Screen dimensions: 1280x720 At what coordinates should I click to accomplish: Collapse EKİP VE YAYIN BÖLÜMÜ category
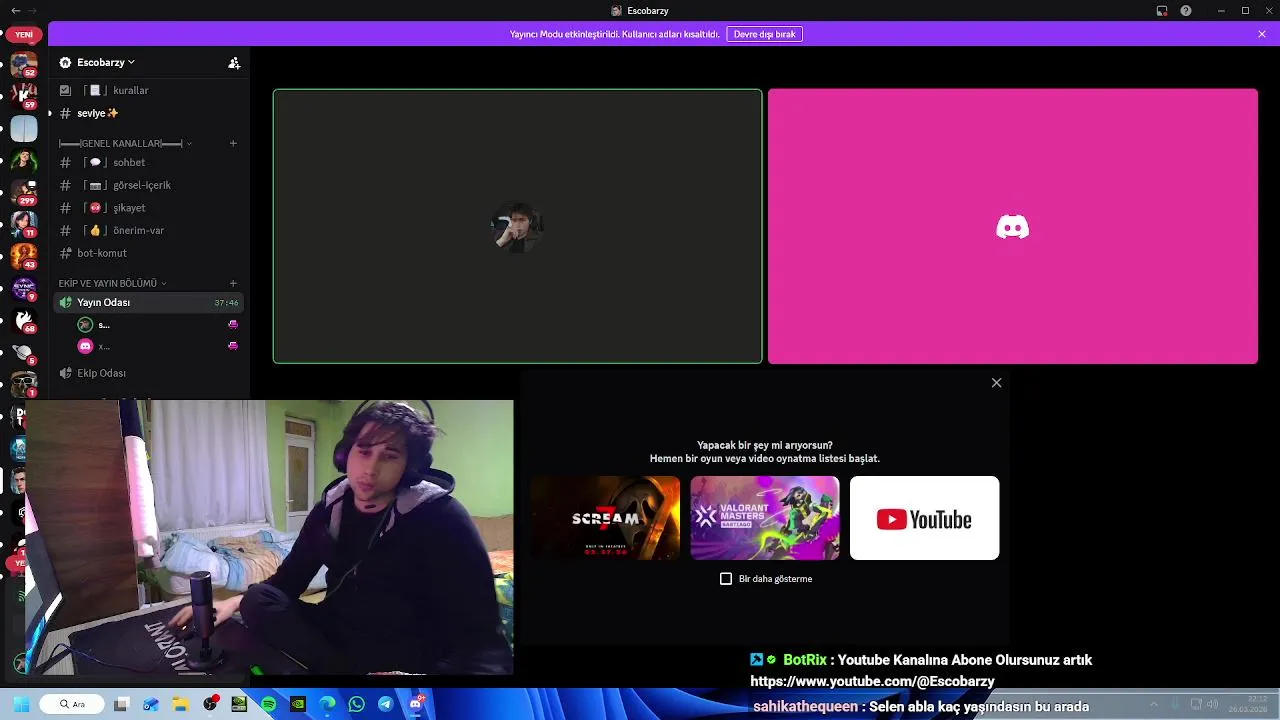point(112,283)
